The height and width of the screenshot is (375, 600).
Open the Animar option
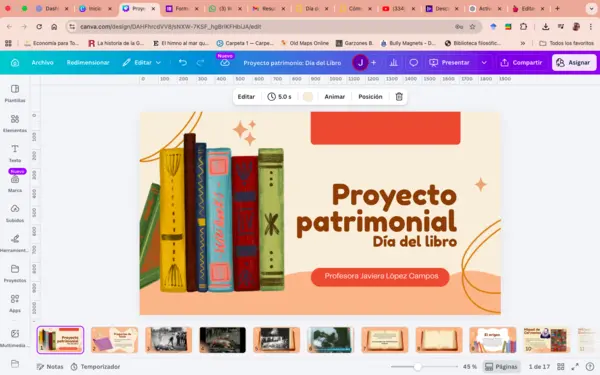pyautogui.click(x=335, y=96)
